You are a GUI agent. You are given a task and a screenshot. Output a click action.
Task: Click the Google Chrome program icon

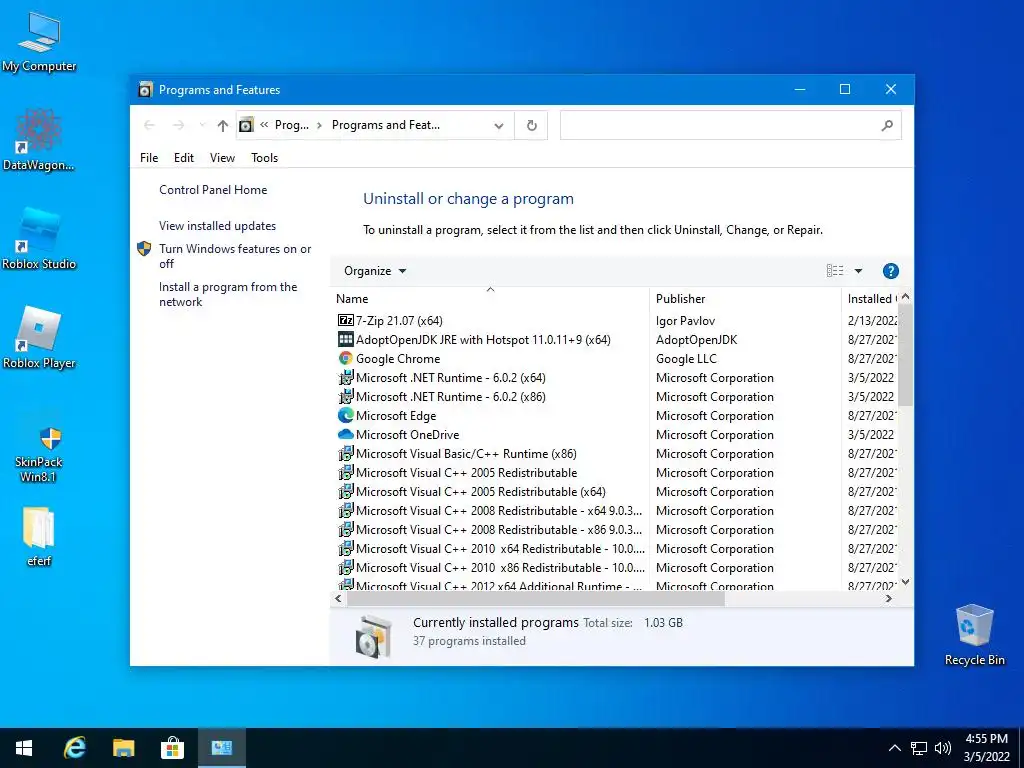point(345,359)
